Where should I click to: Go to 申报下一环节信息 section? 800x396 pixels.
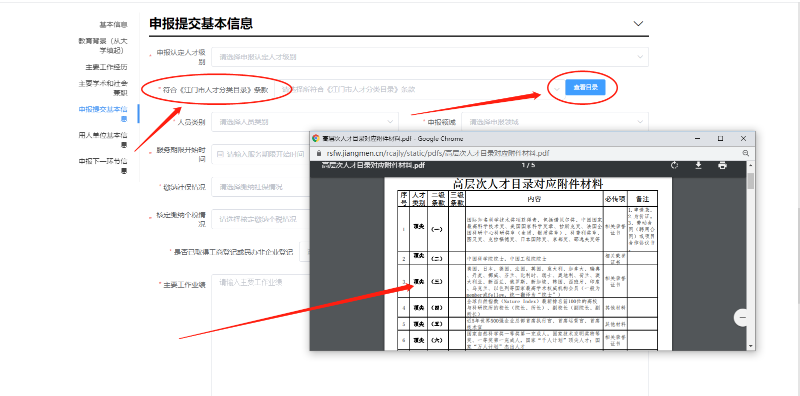click(x=103, y=166)
